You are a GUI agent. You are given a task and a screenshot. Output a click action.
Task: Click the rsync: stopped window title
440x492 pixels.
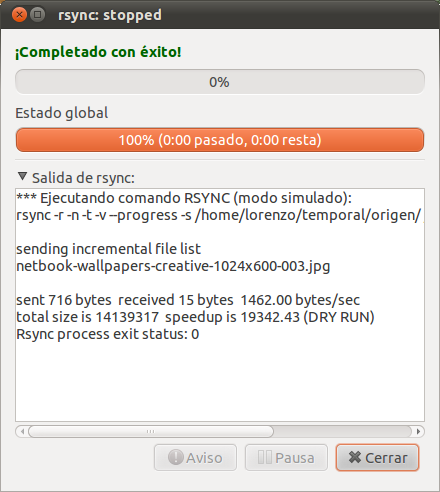[110, 15]
